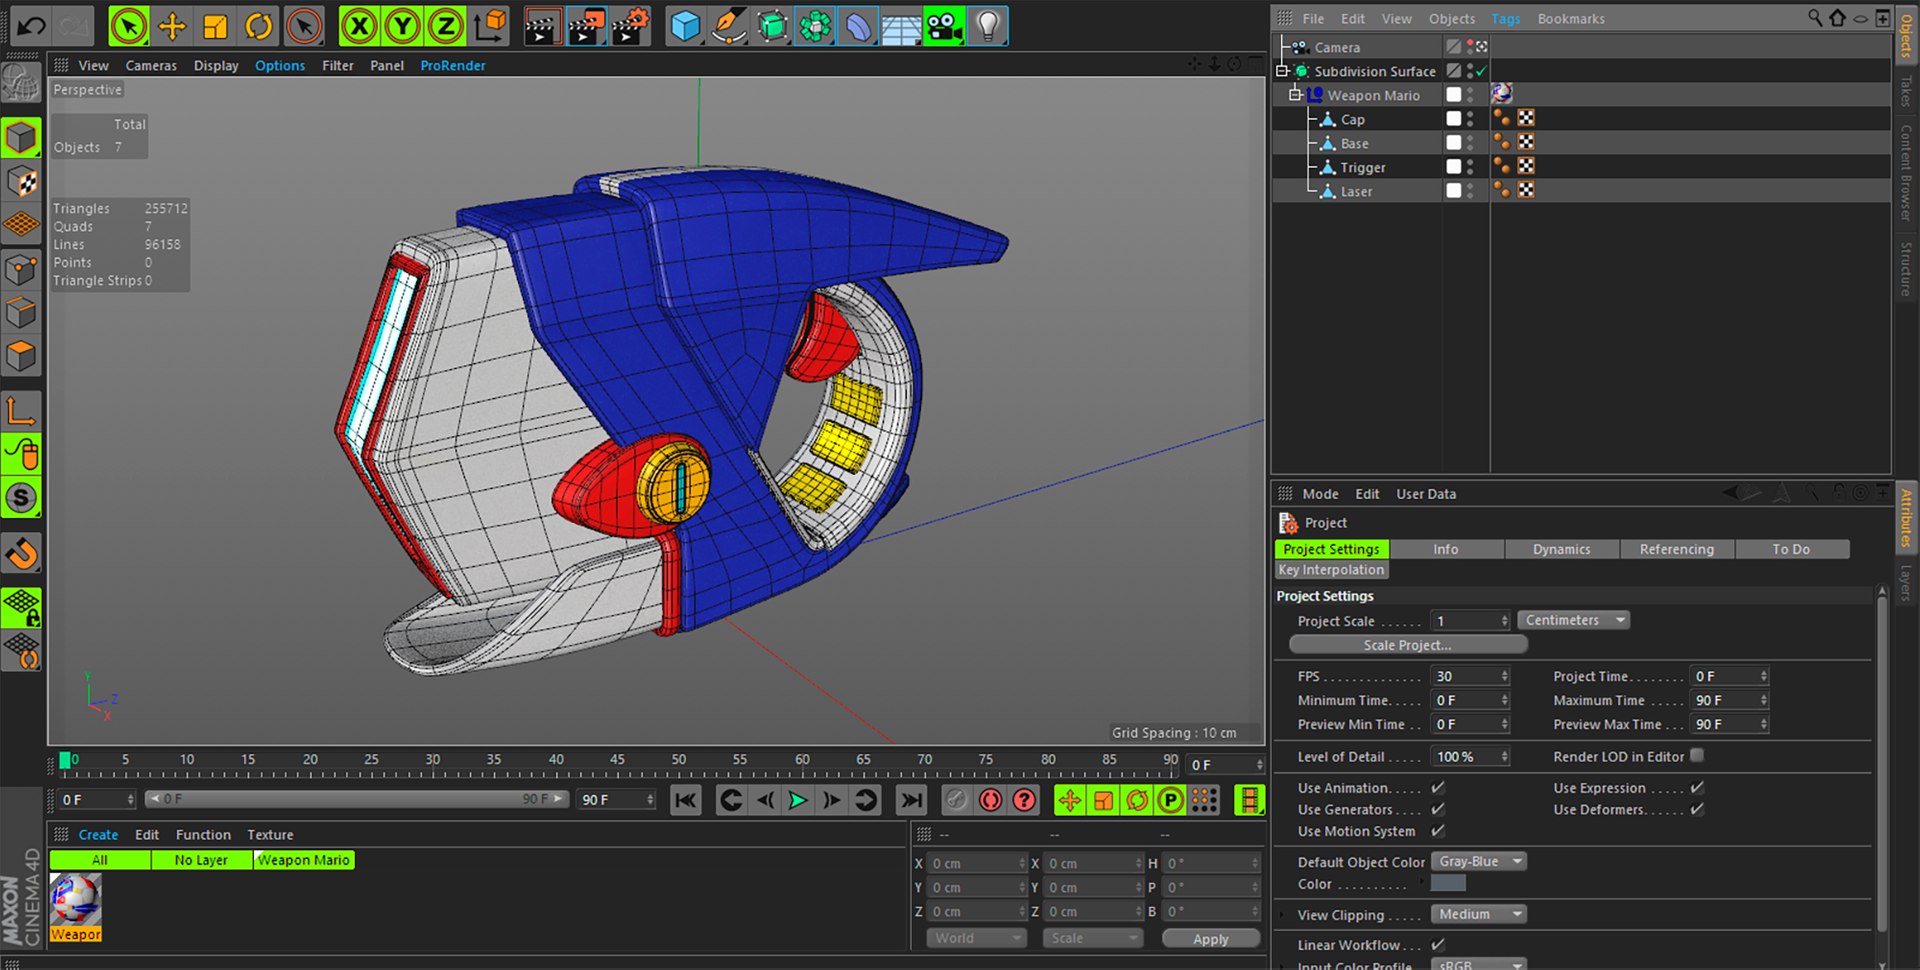The height and width of the screenshot is (970, 1920).
Task: Open the View Clipping Medium dropdown
Action: [x=1477, y=915]
